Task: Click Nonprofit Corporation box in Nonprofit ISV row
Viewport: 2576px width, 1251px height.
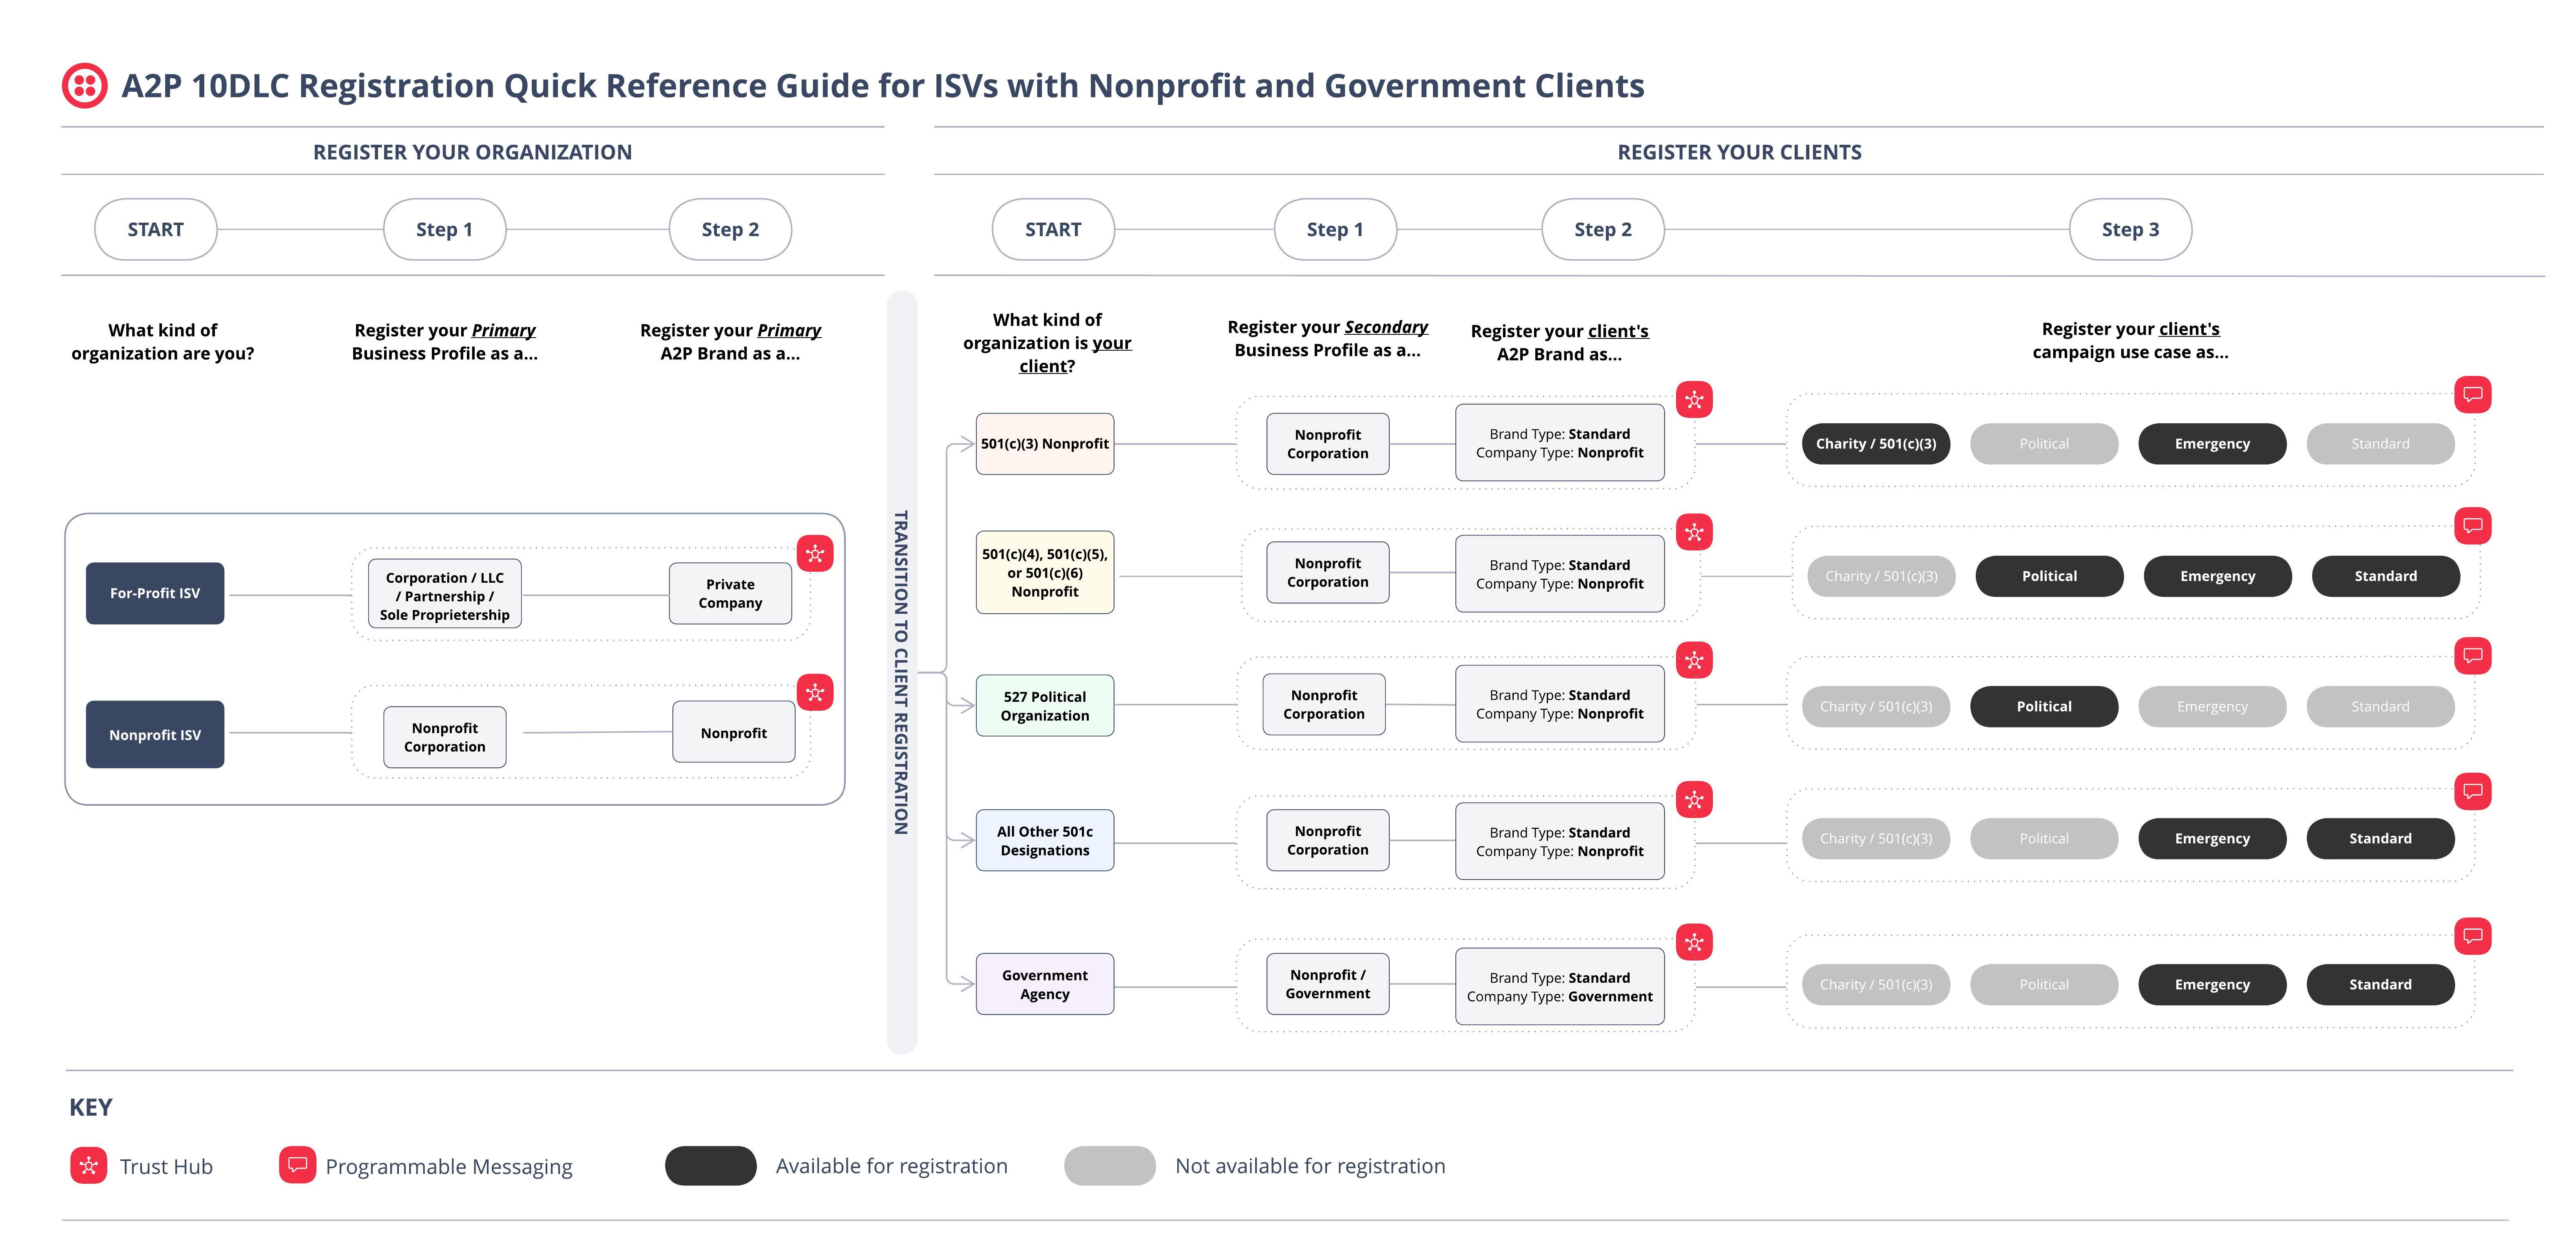Action: pyautogui.click(x=445, y=737)
